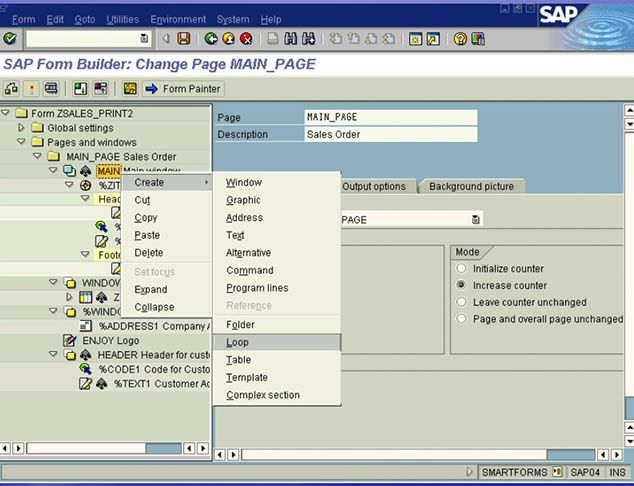
Task: Click the Find Next binoculars icon
Action: (x=309, y=39)
